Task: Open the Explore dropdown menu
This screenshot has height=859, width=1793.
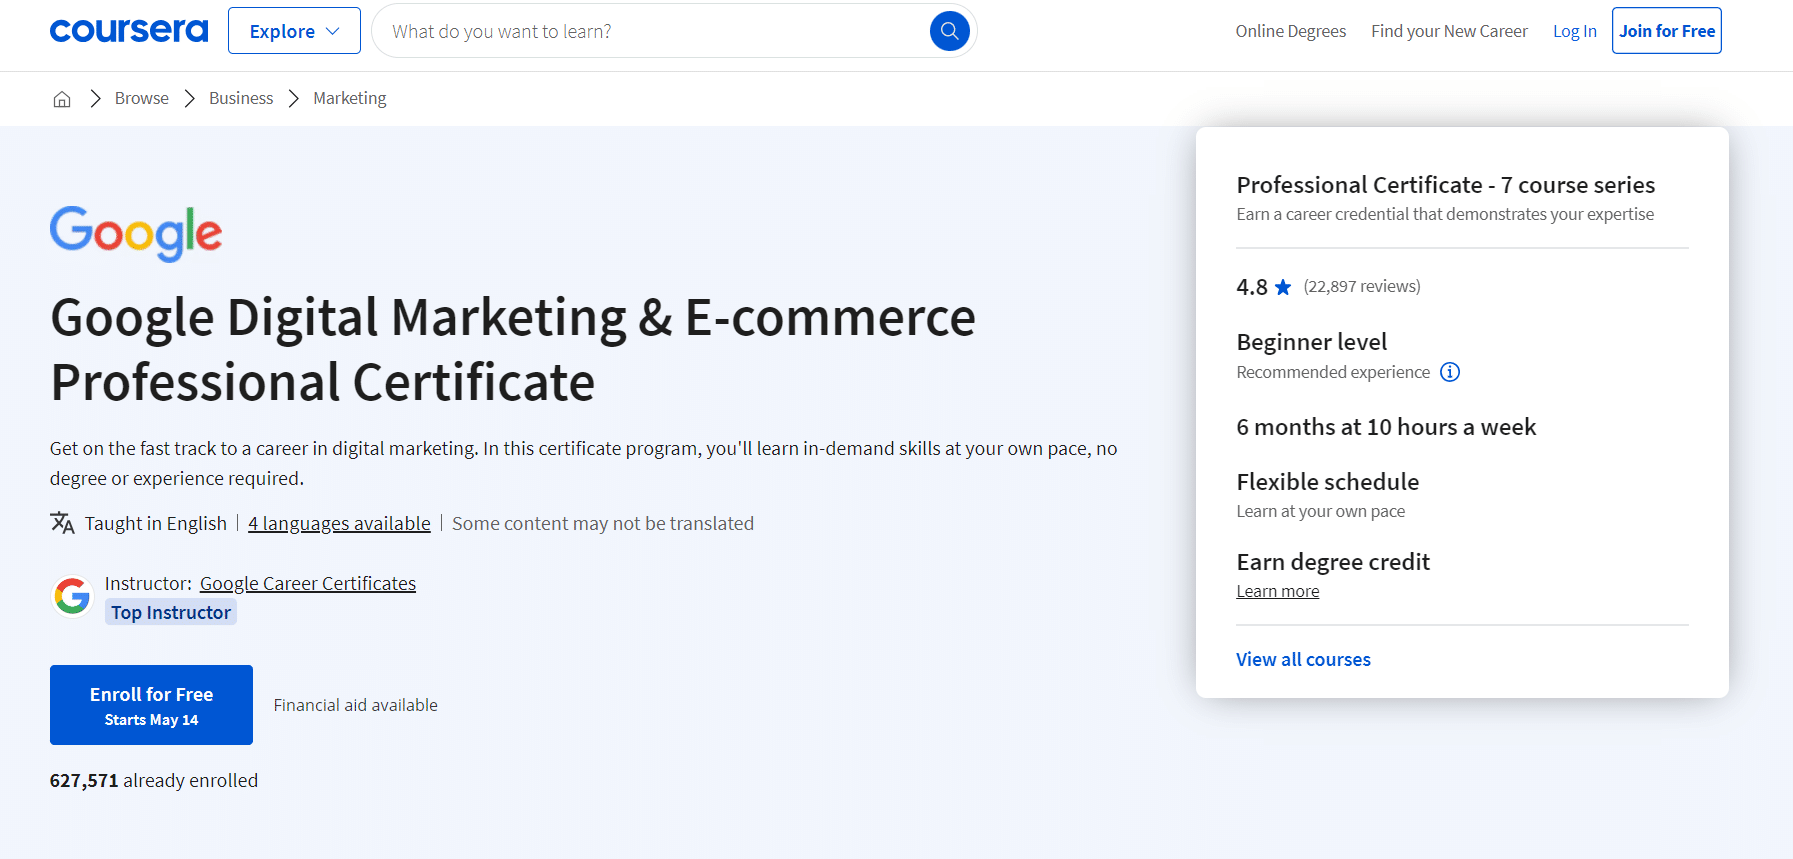Action: coord(294,31)
